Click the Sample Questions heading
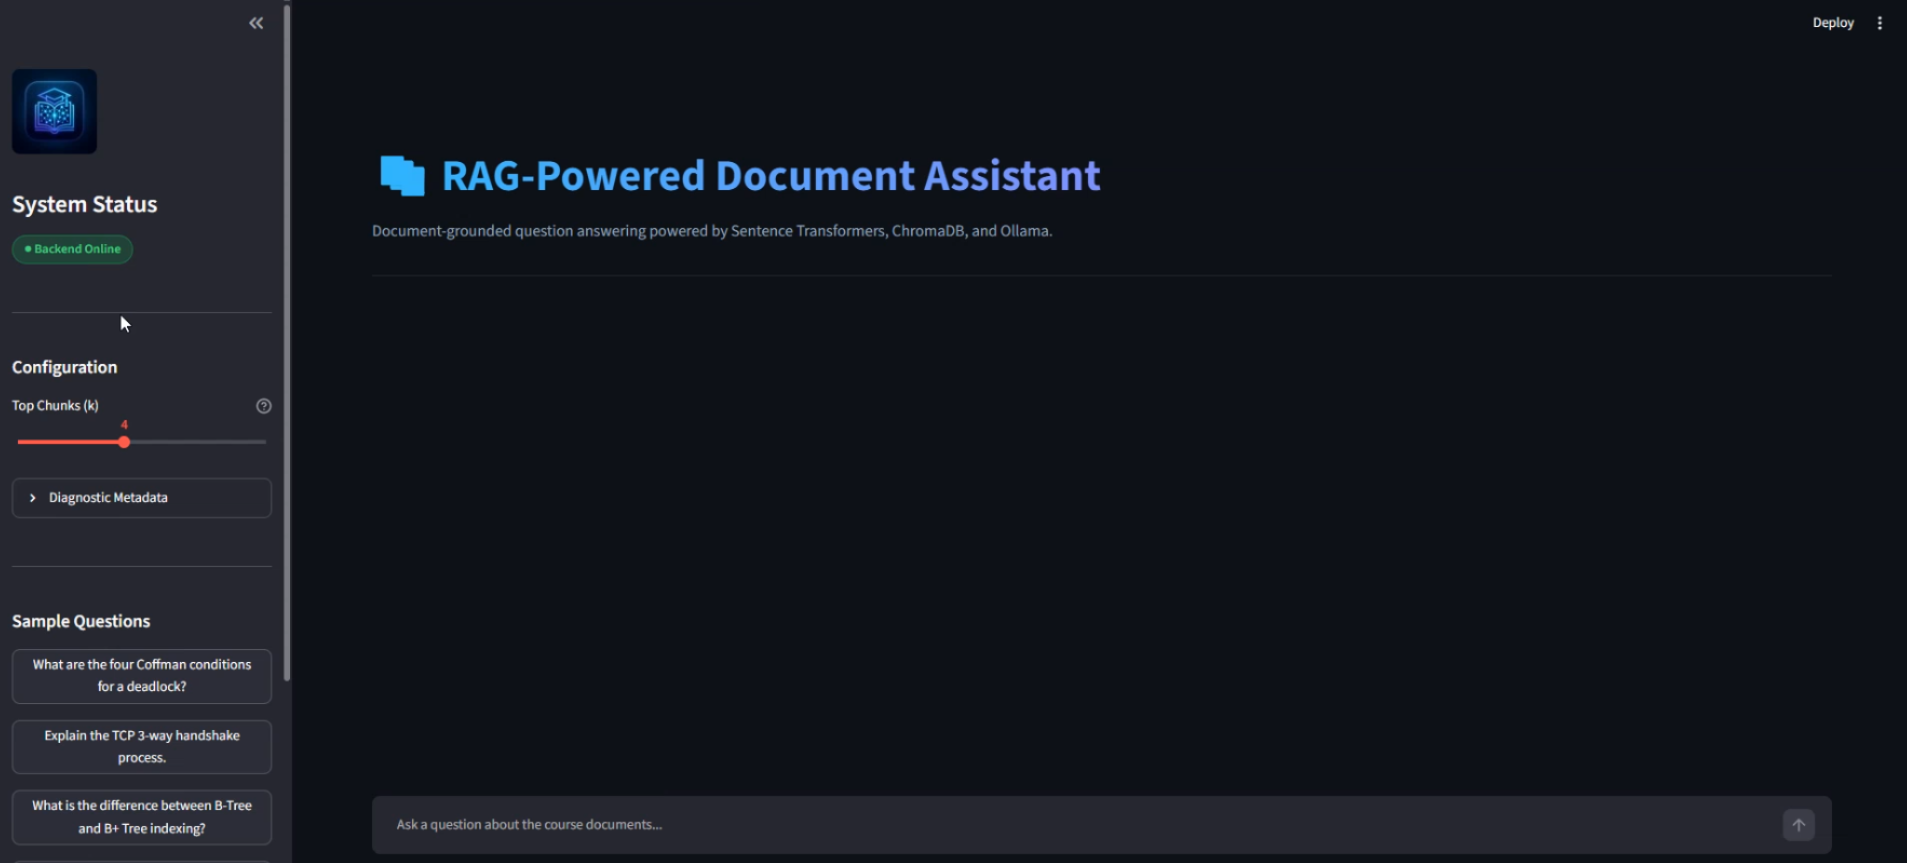Viewport: 1907px width, 863px height. pos(81,621)
